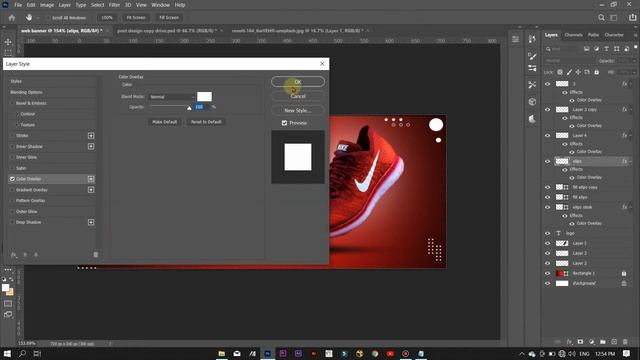Viewport: 640px width, 360px height.
Task: Open the Window menu
Action: [x=160, y=5]
